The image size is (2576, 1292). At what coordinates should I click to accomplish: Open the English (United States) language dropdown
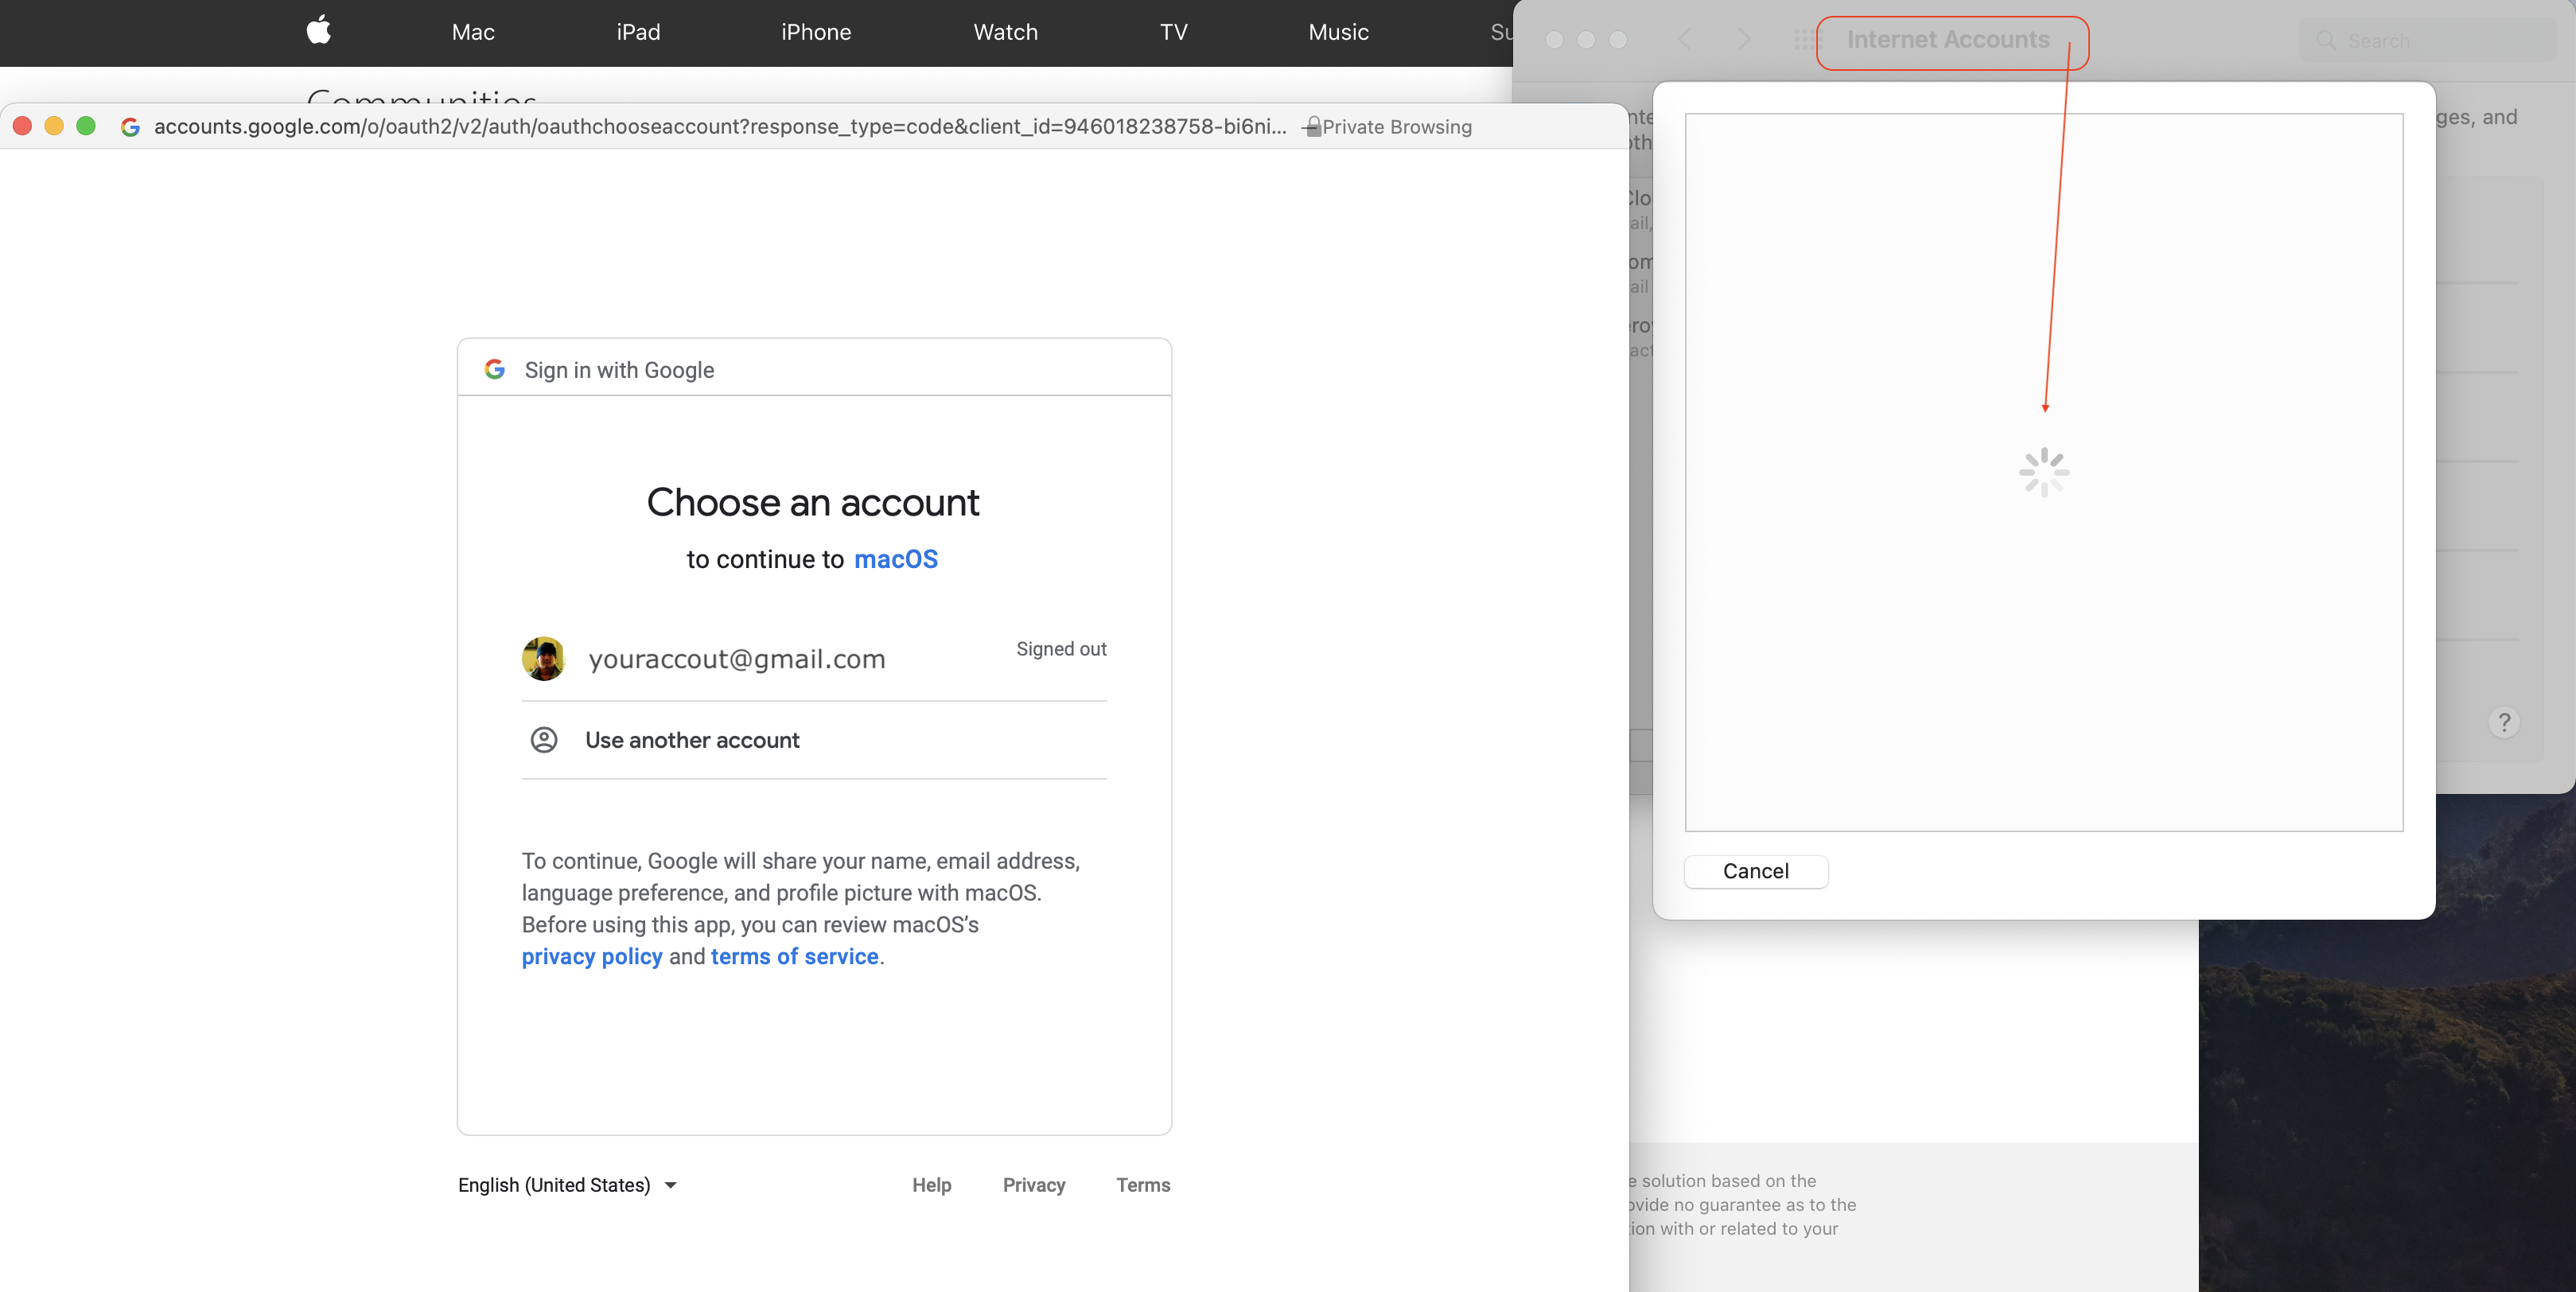(x=567, y=1185)
